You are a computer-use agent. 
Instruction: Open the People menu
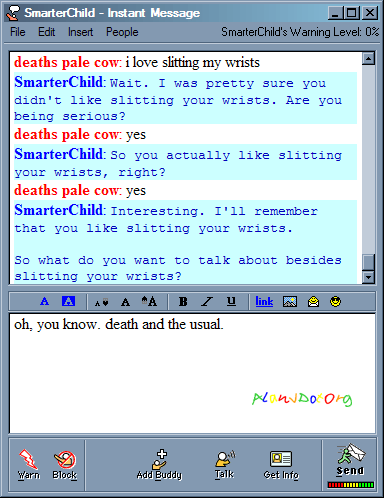pyautogui.click(x=122, y=32)
